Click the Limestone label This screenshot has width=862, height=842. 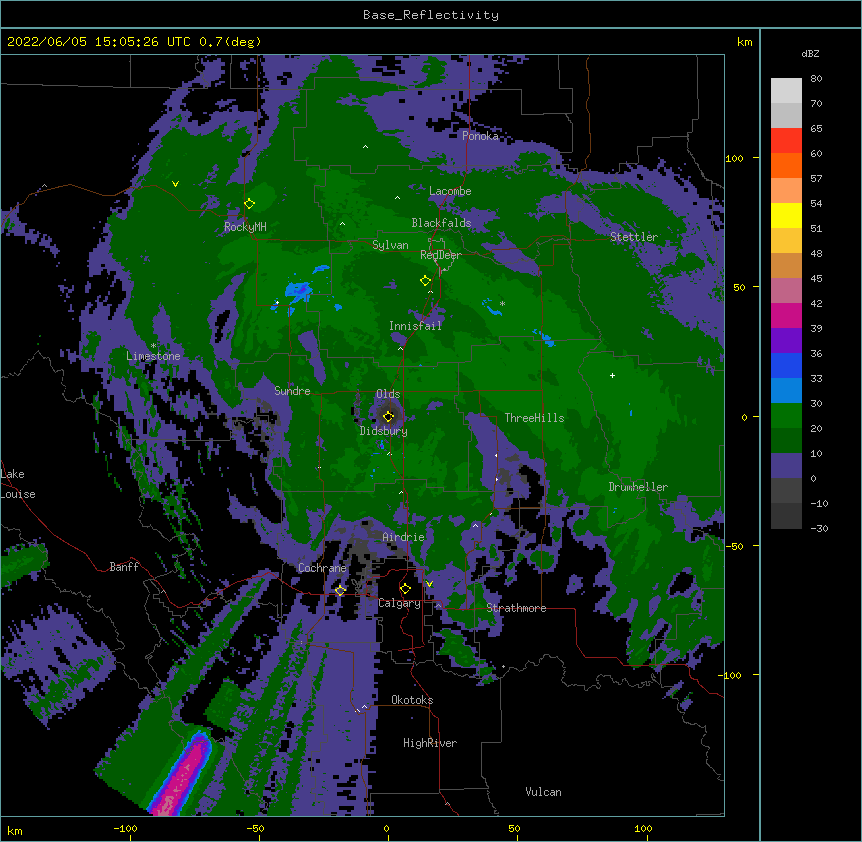pyautogui.click(x=153, y=356)
